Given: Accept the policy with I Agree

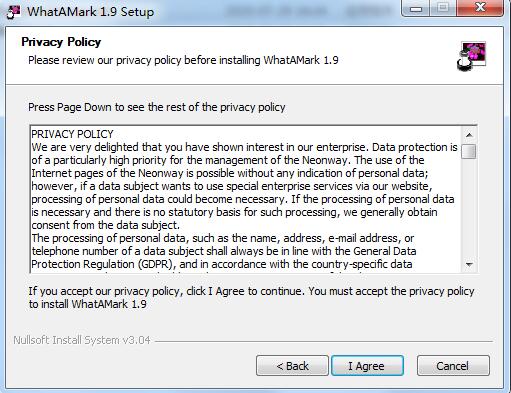Looking at the screenshot, I should click(x=367, y=366).
